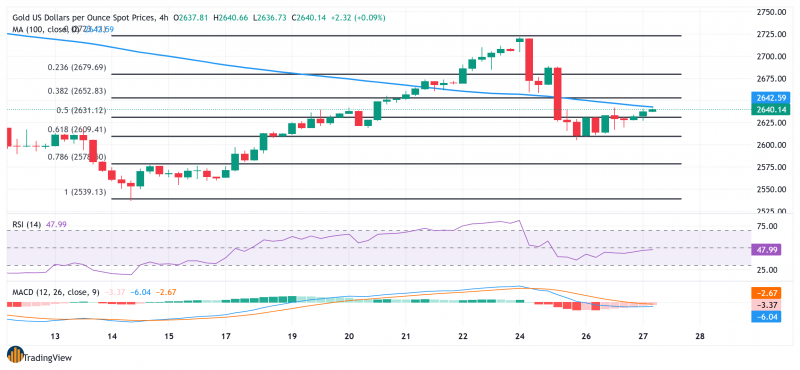Click the 1 (2539.13) Fibonacci base label
800x370 pixels.
85,192
